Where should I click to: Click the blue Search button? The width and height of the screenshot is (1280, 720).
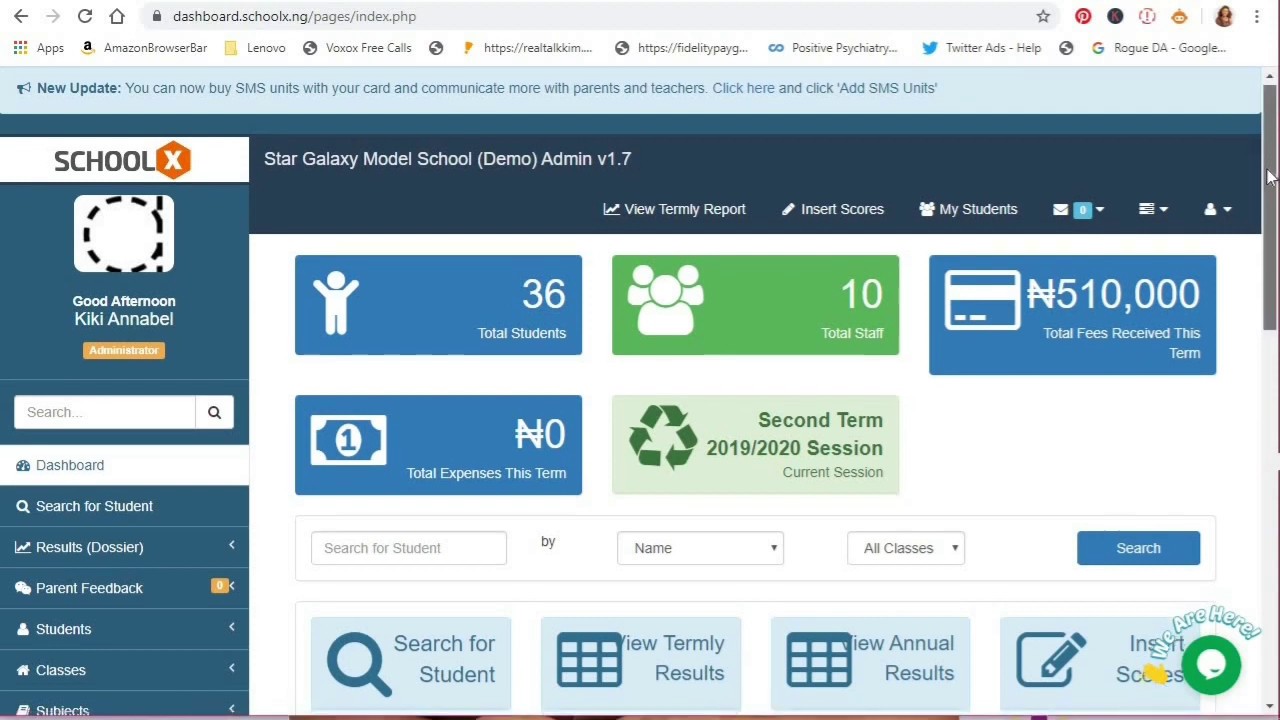coord(1138,548)
